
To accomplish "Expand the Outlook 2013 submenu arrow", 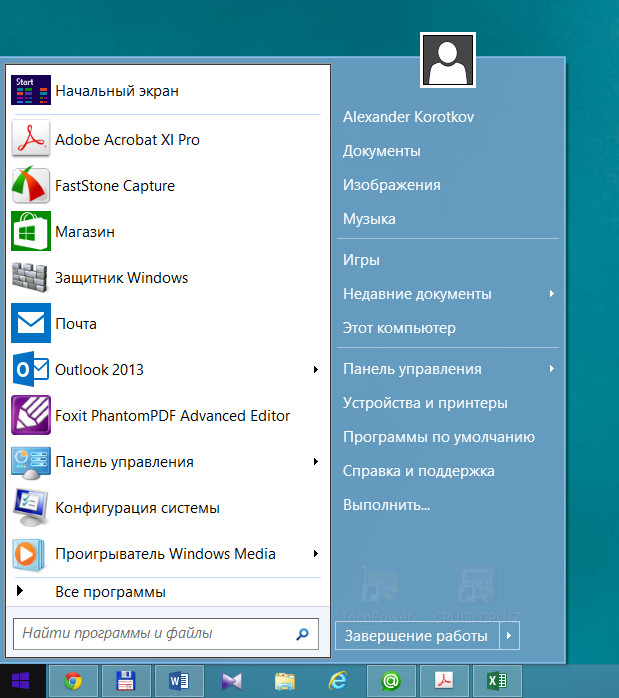I will pyautogui.click(x=316, y=370).
